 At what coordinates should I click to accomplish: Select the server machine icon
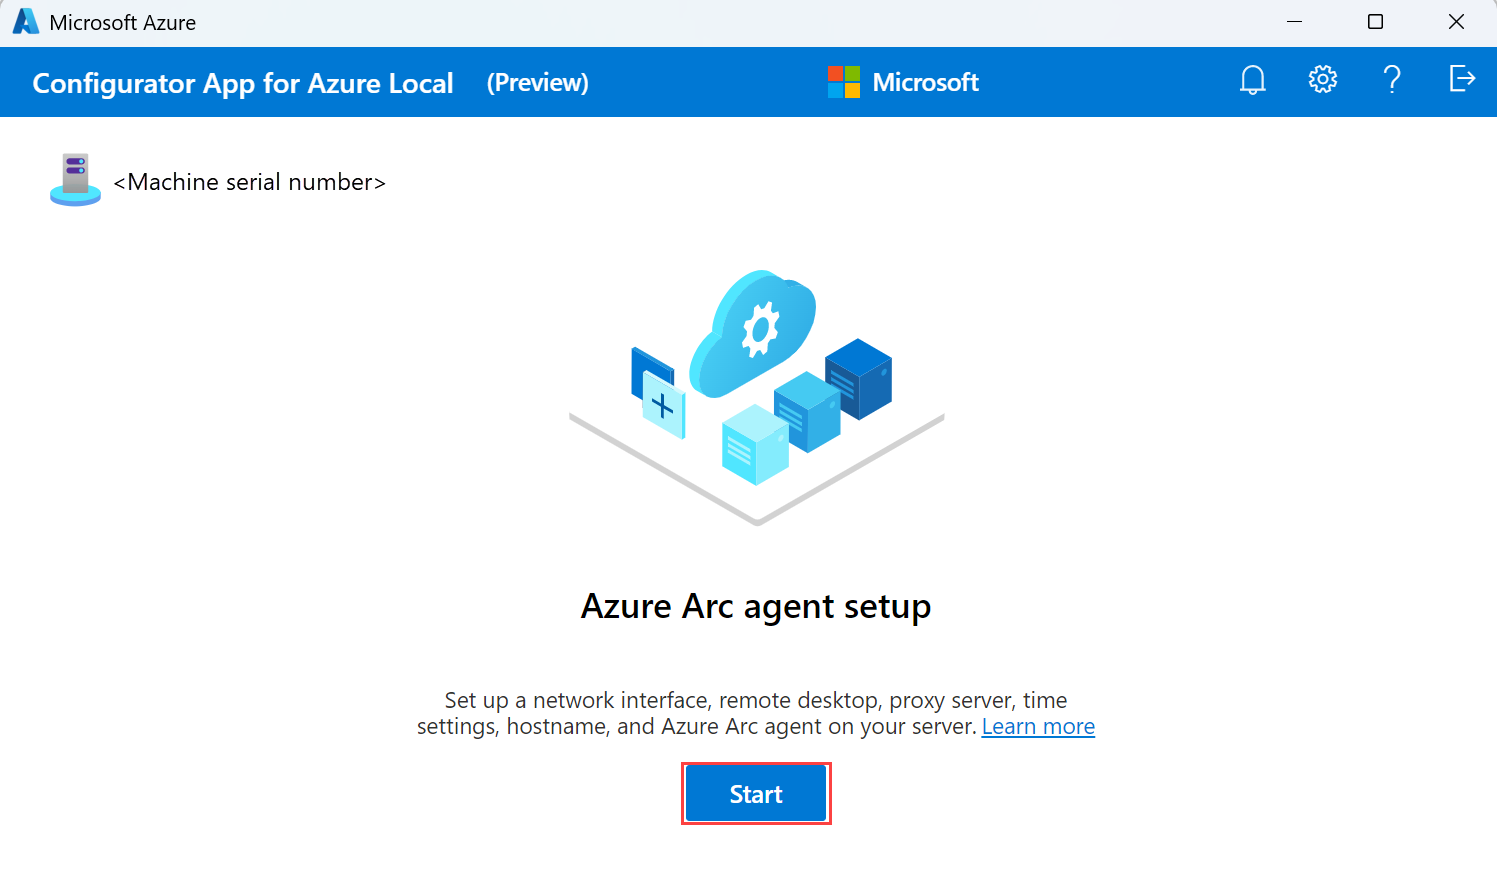[75, 180]
